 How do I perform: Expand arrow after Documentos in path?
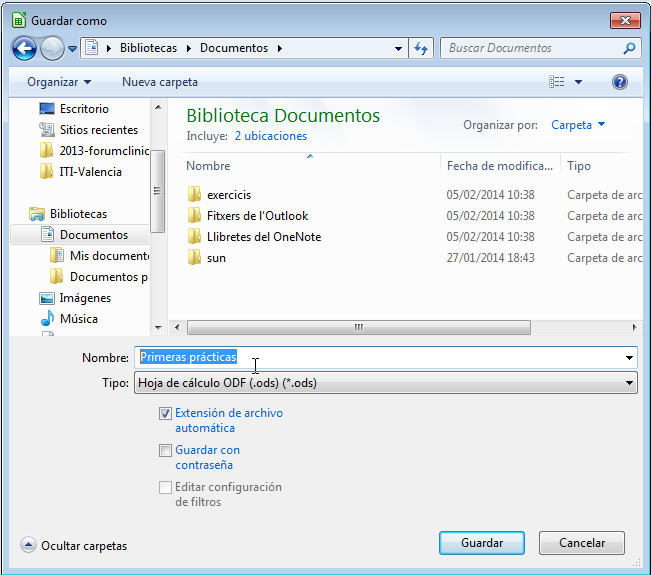click(x=280, y=49)
